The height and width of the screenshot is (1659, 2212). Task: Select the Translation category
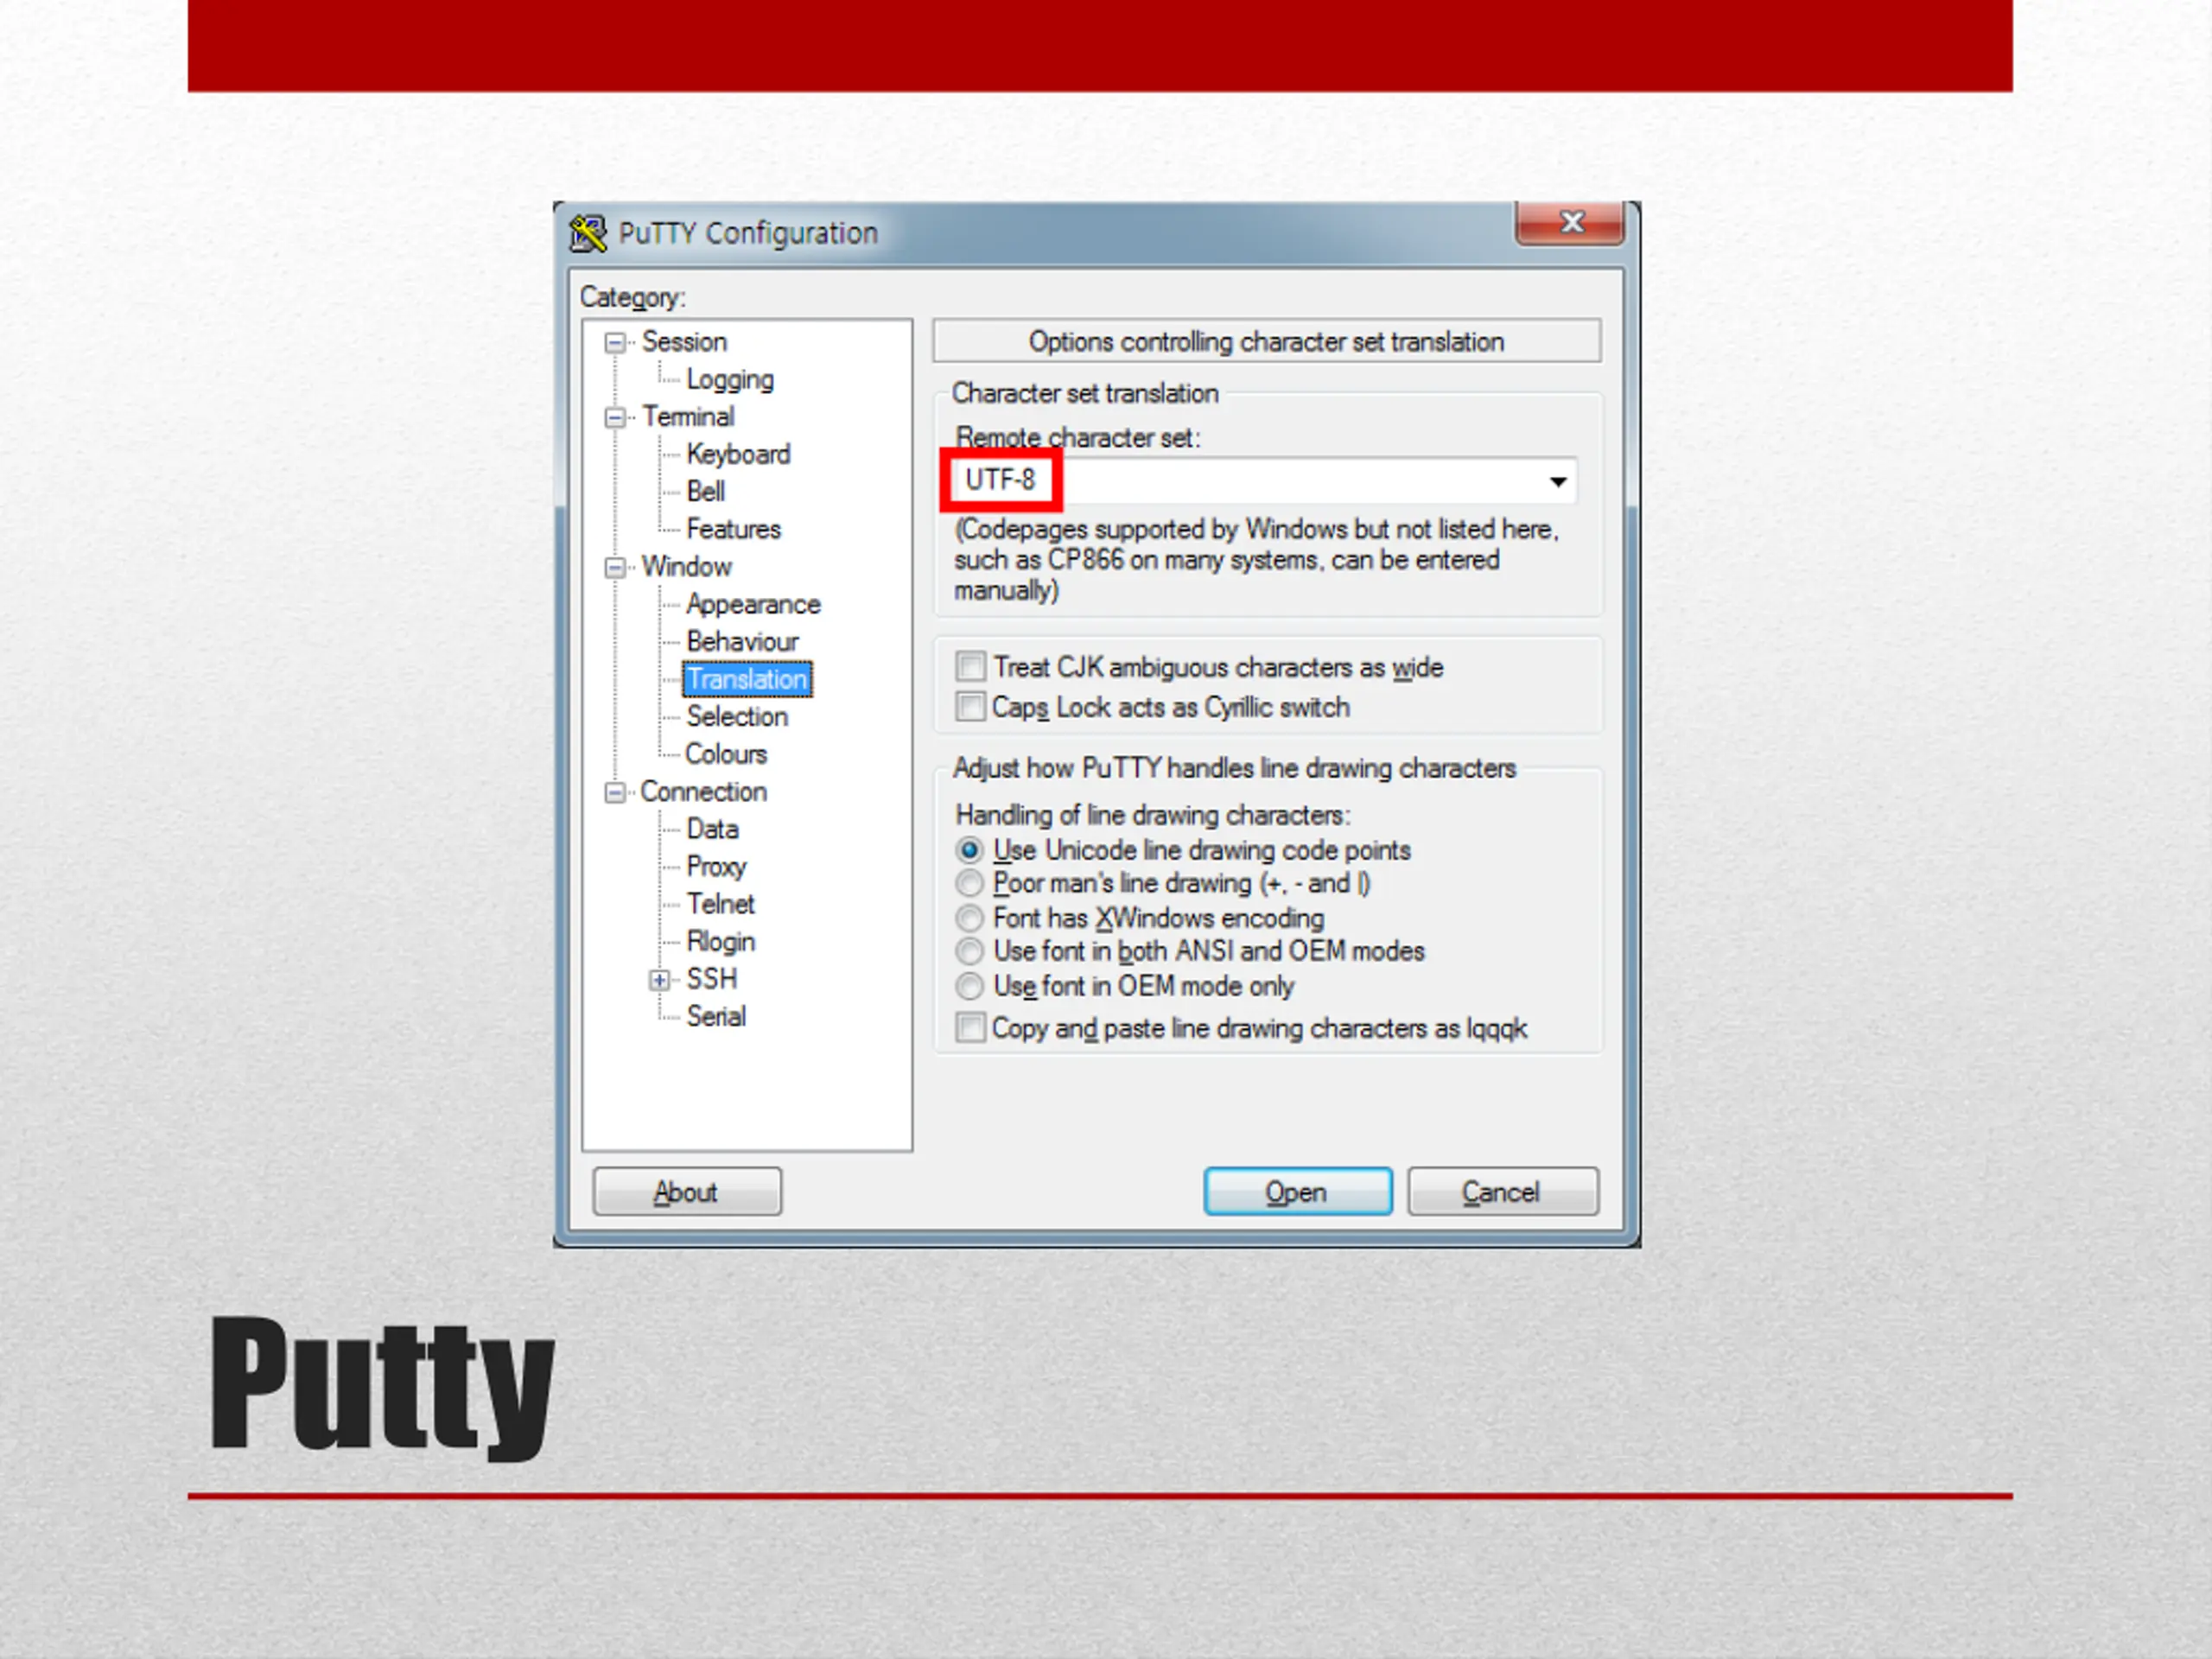[x=747, y=680]
